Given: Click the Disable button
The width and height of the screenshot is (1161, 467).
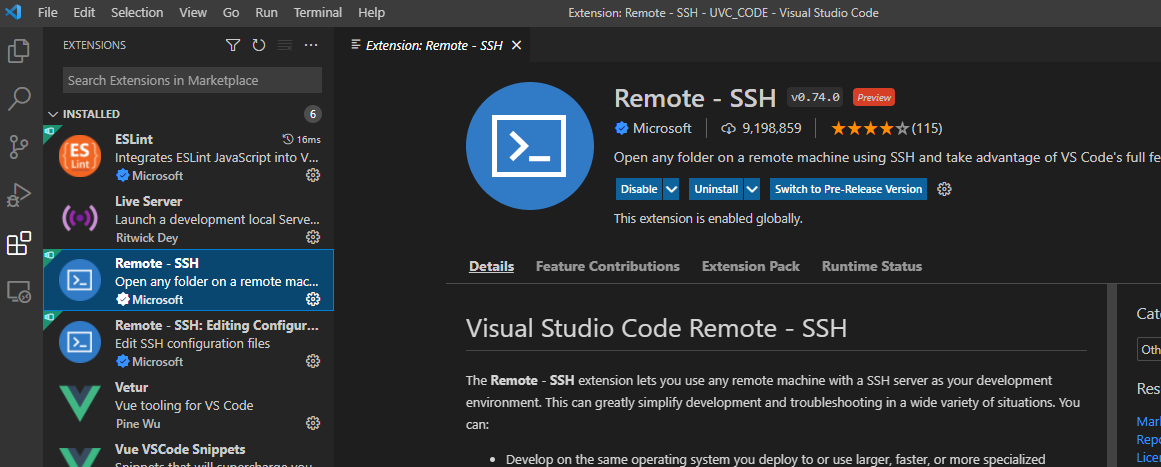Looking at the screenshot, I should [x=639, y=189].
